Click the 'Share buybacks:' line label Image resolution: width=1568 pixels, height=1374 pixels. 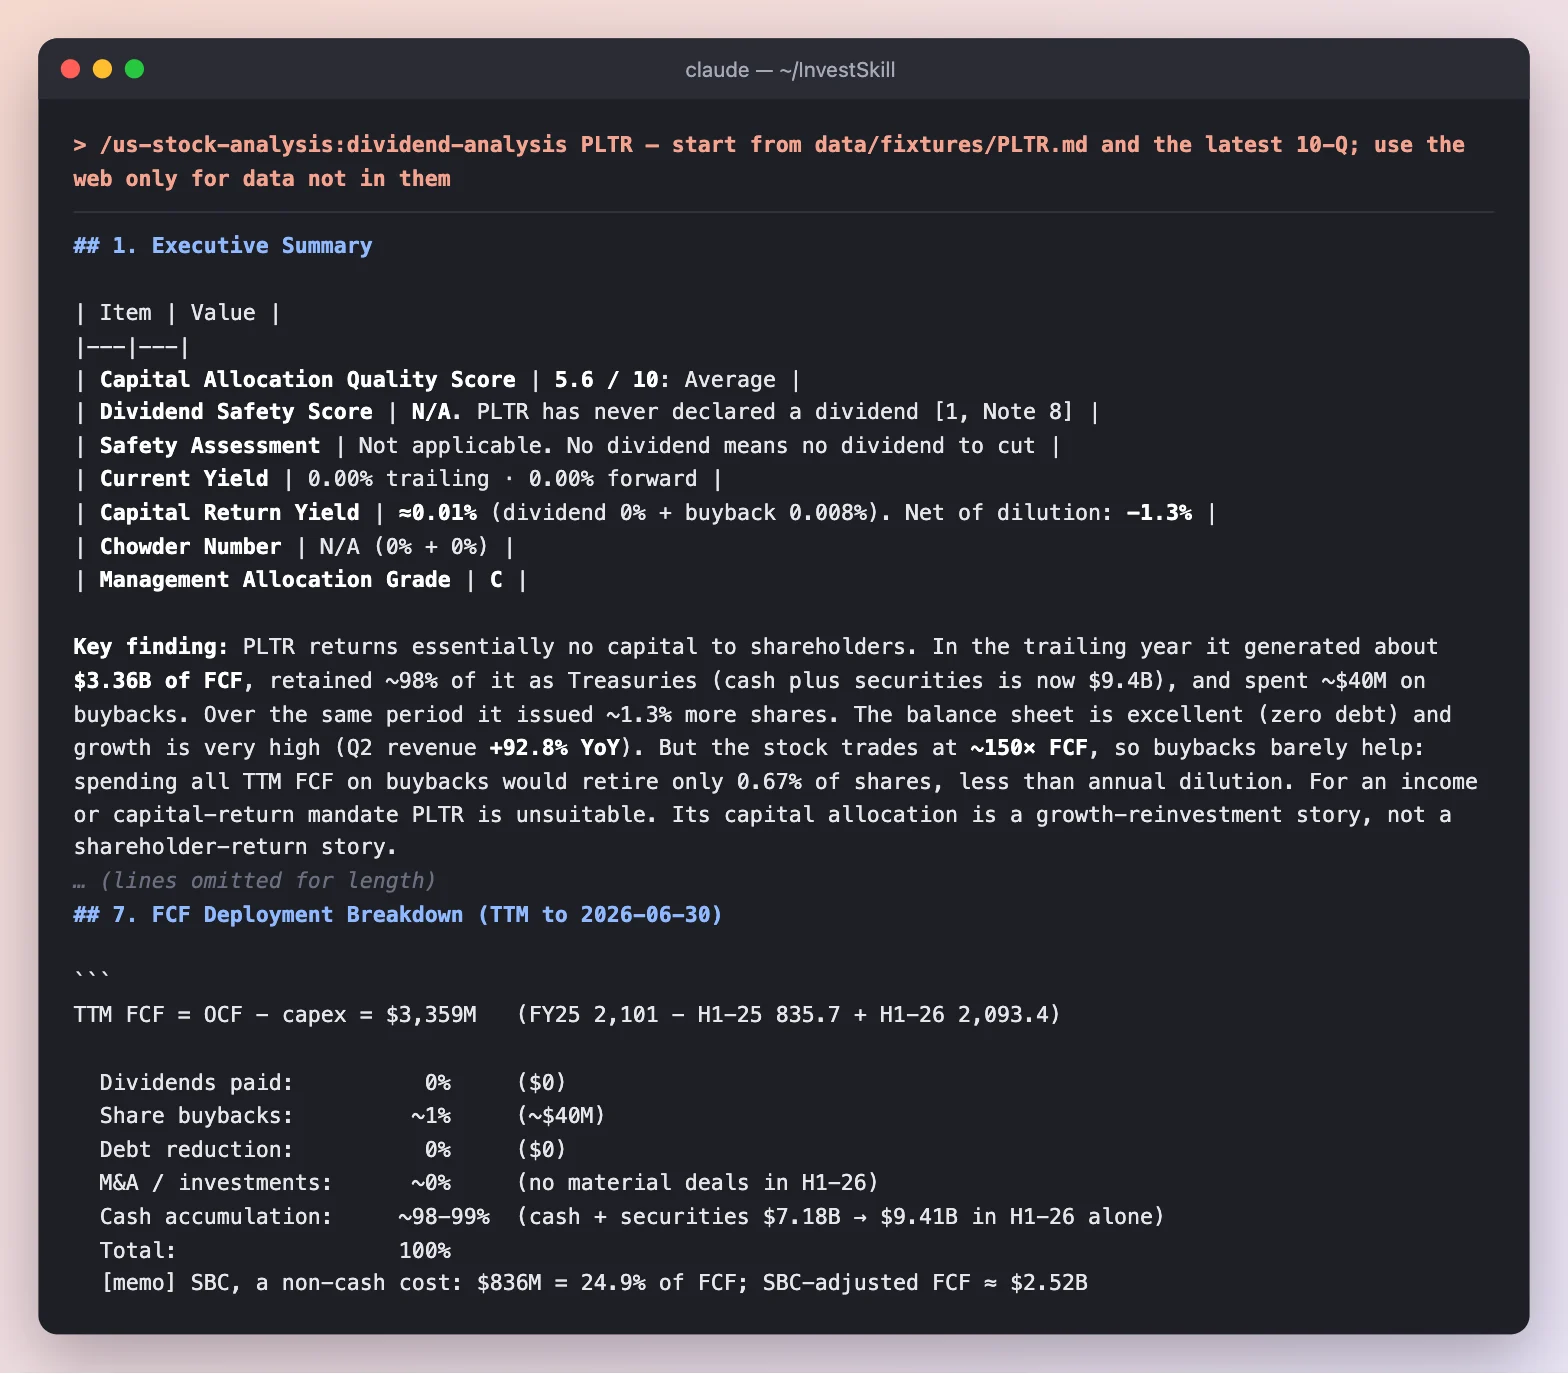(x=197, y=1116)
